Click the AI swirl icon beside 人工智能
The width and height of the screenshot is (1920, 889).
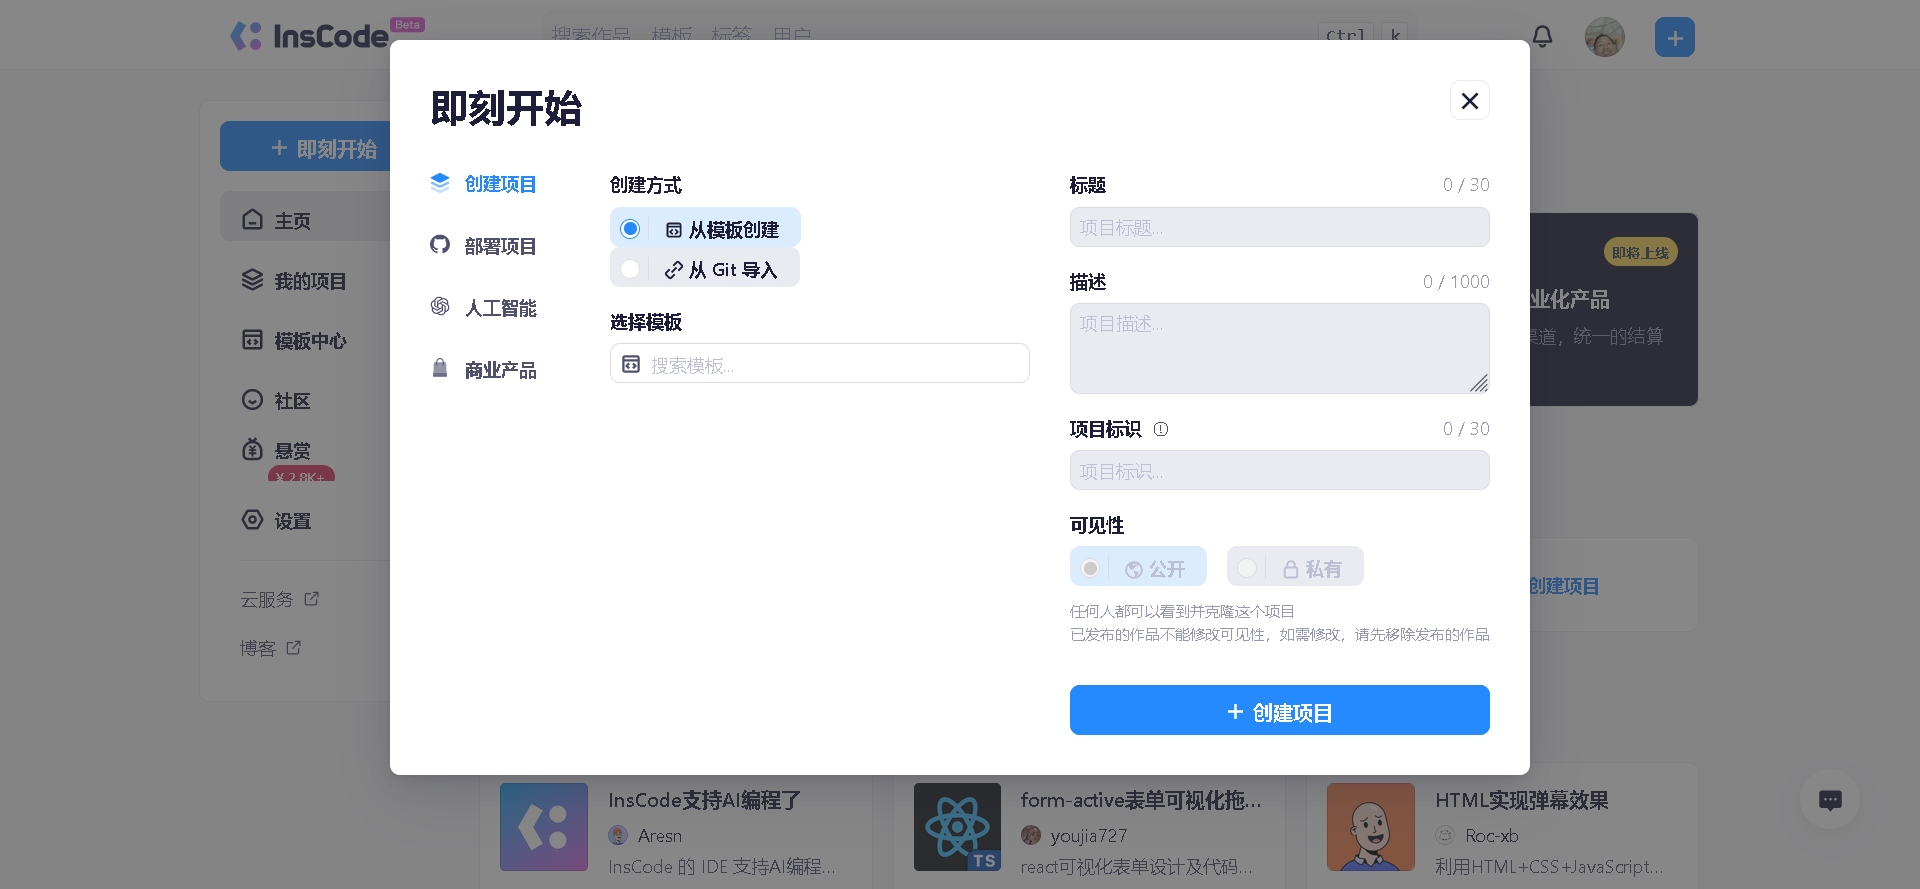(440, 306)
